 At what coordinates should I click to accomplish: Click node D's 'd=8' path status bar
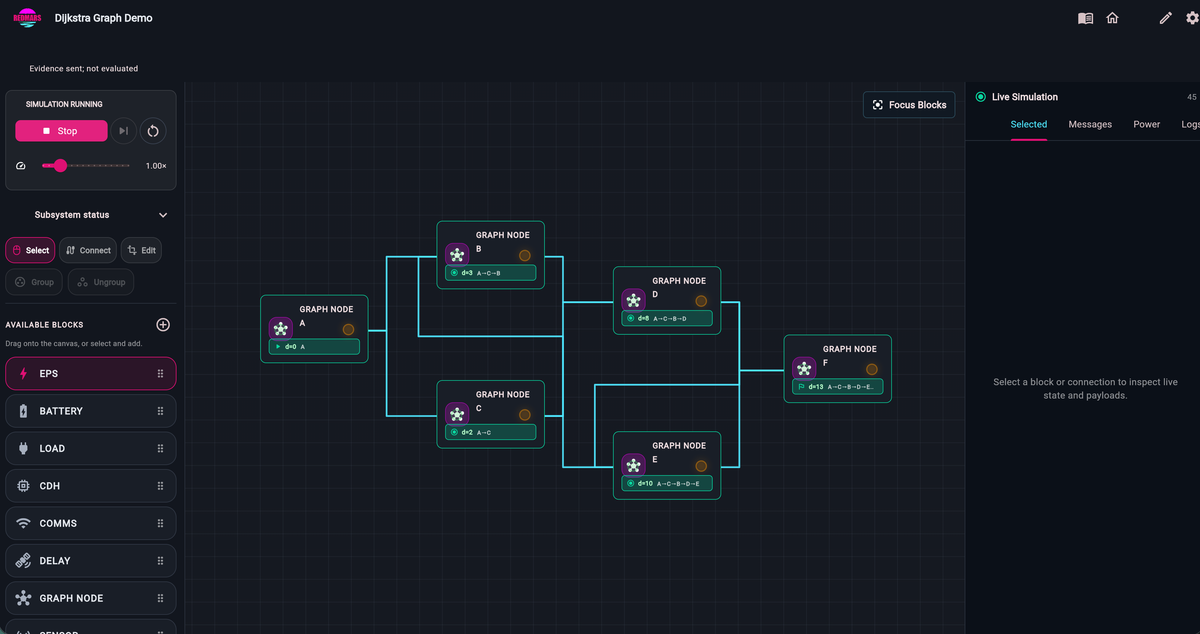(667, 318)
